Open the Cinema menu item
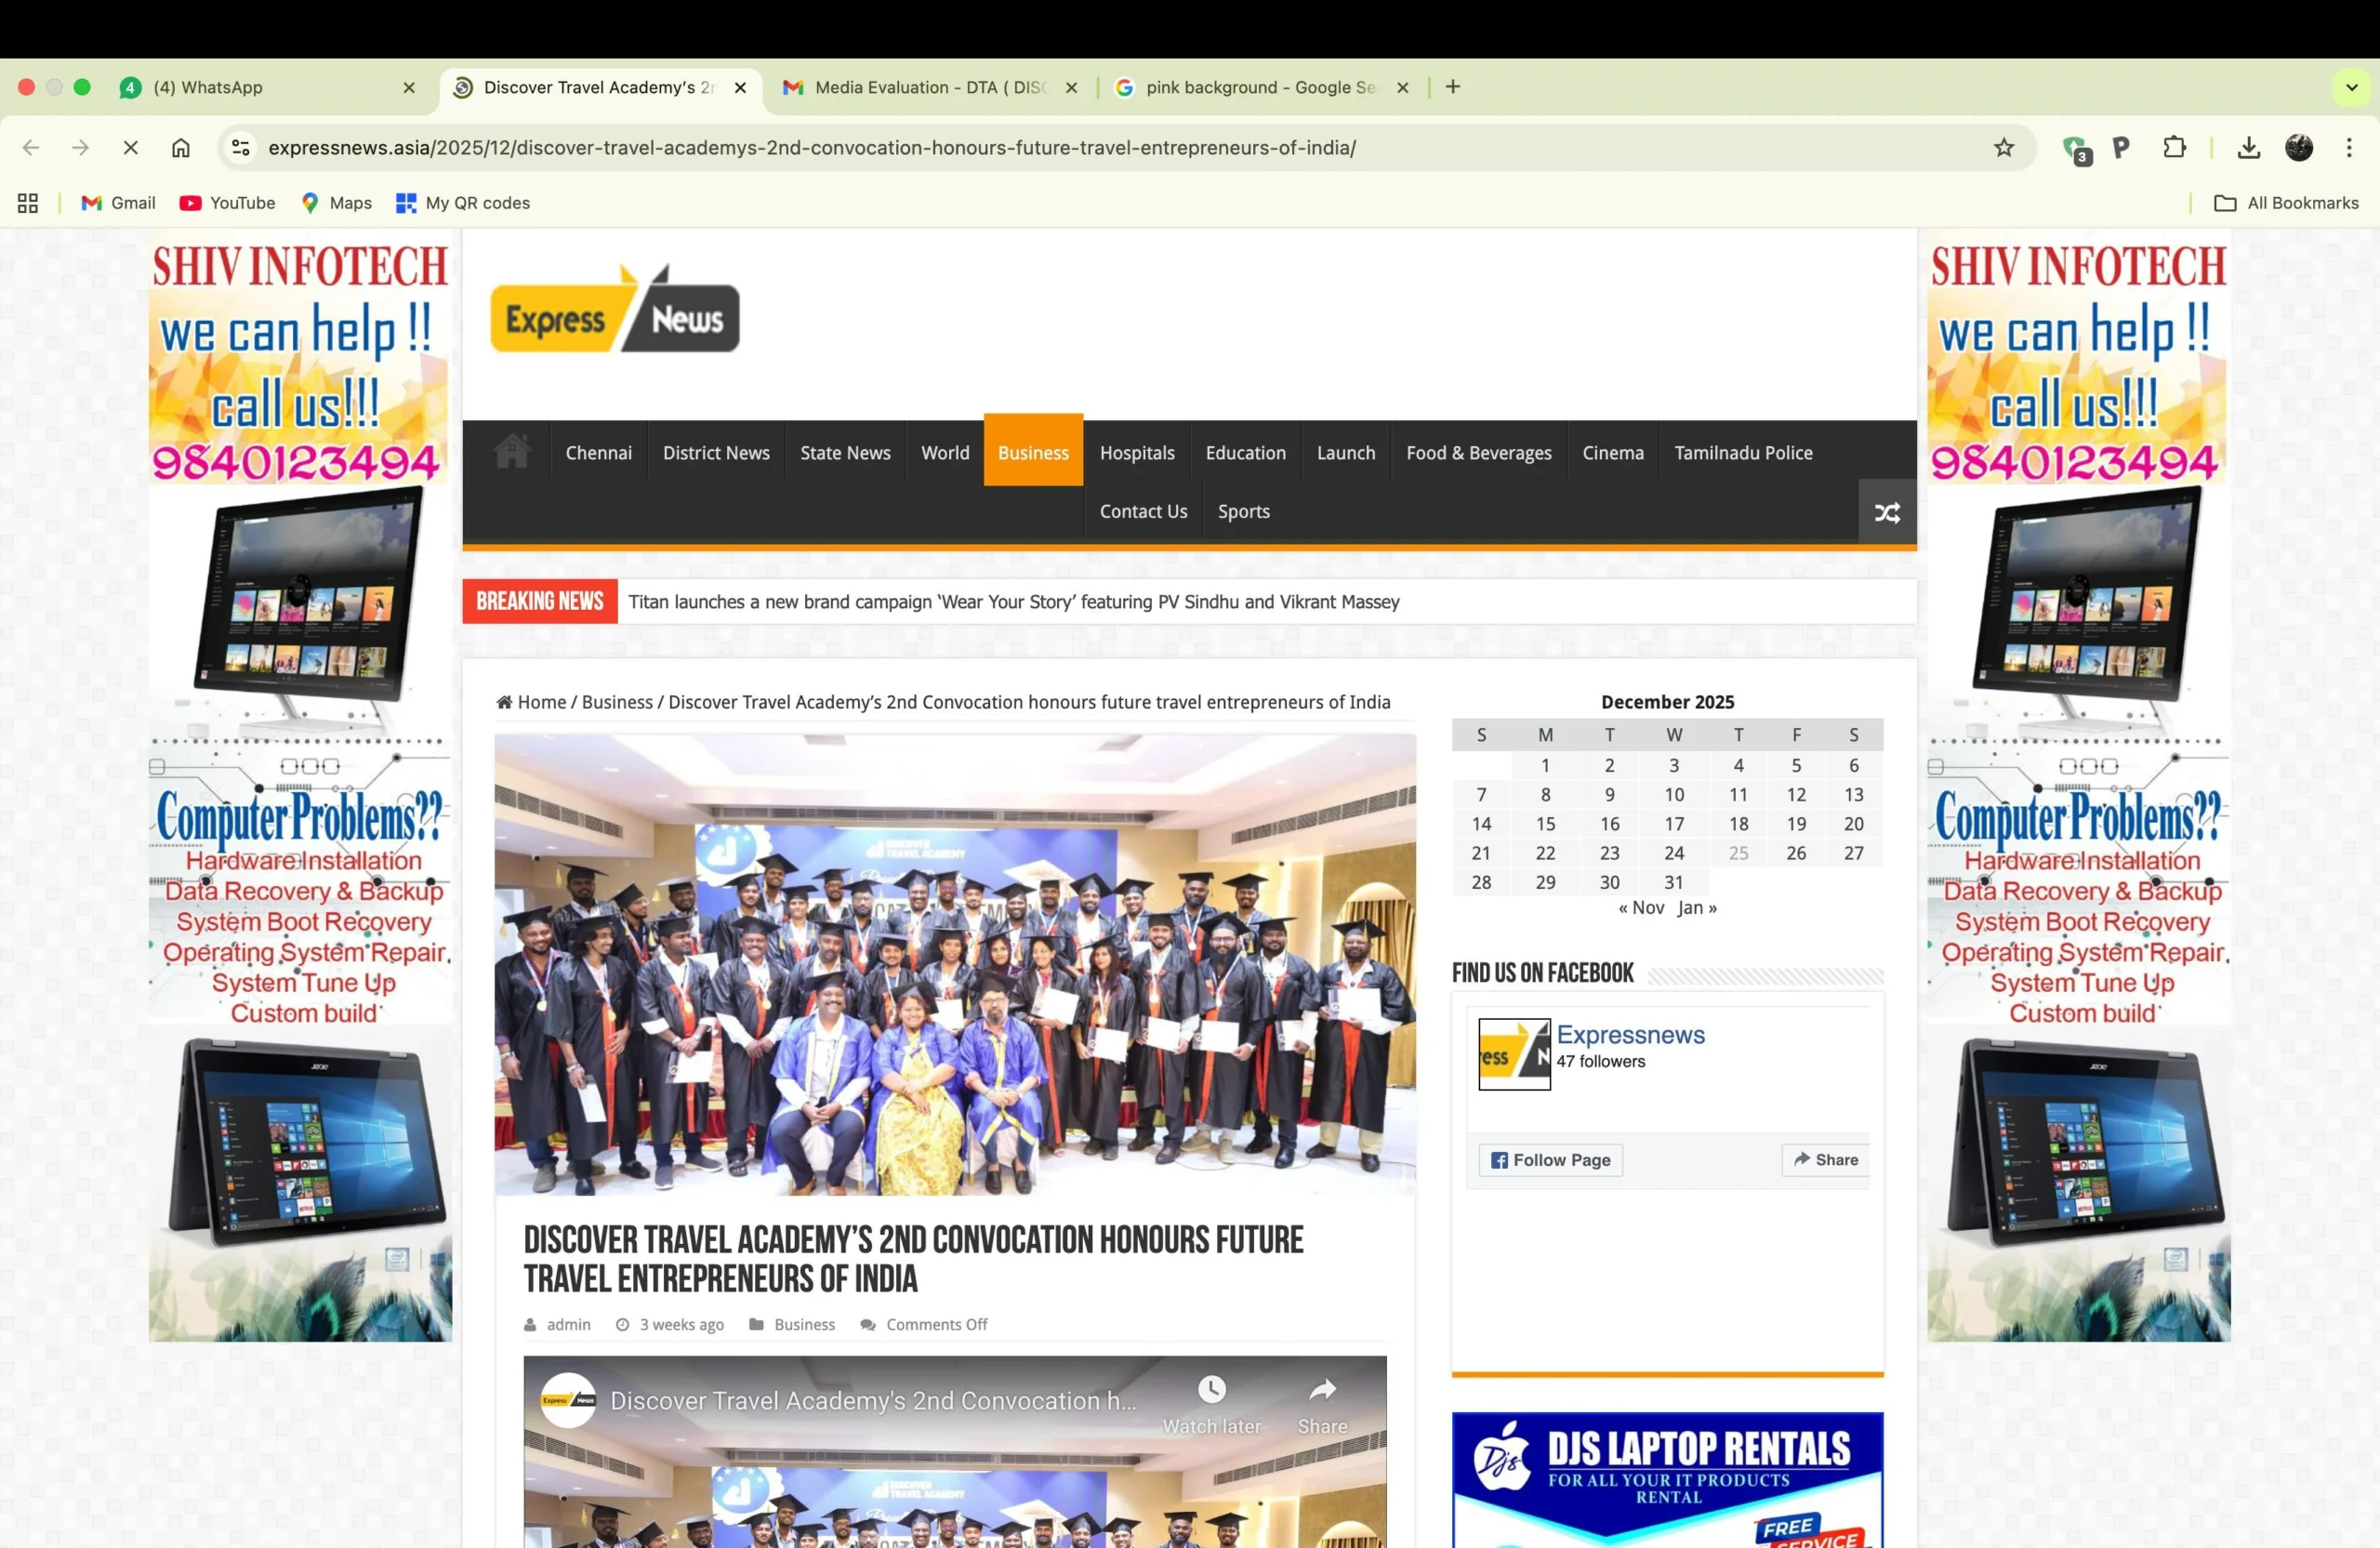2380x1548 pixels. (x=1613, y=453)
